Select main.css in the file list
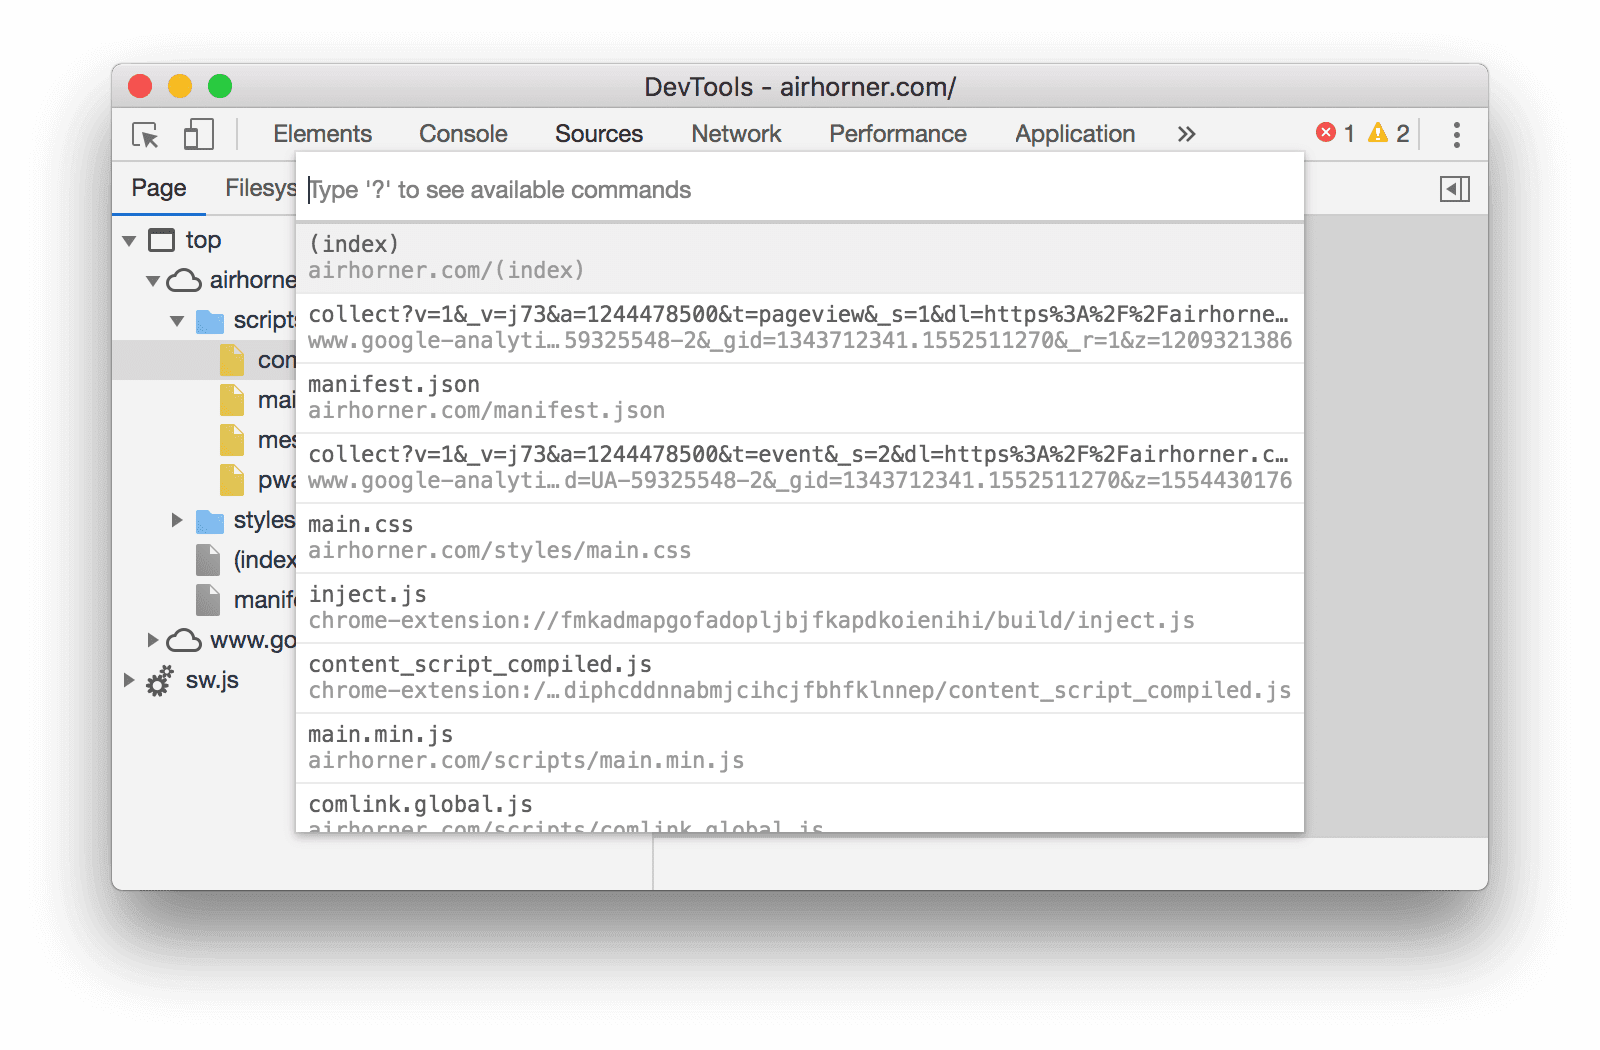This screenshot has height=1050, width=1600. click(x=700, y=536)
